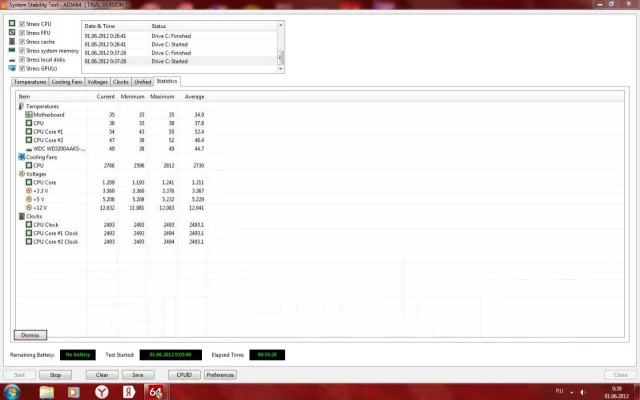Open the Clocks tab

(x=121, y=82)
